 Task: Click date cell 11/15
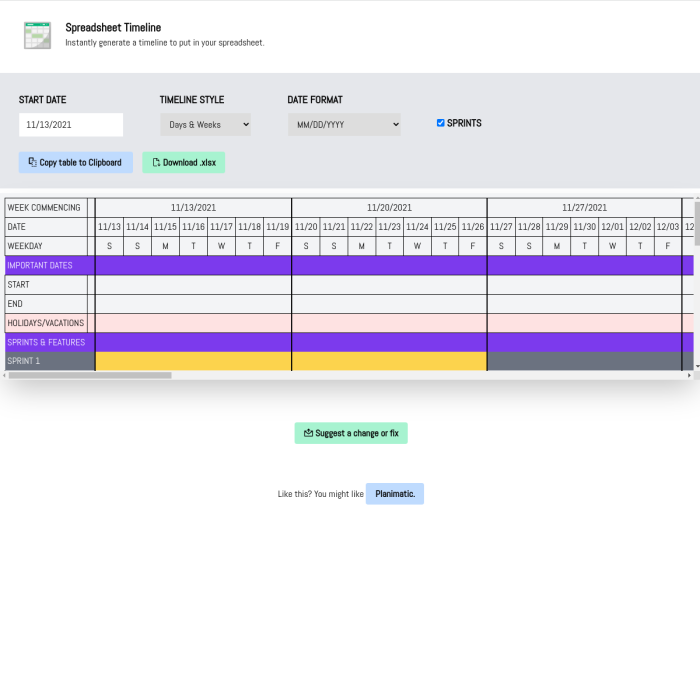165,227
